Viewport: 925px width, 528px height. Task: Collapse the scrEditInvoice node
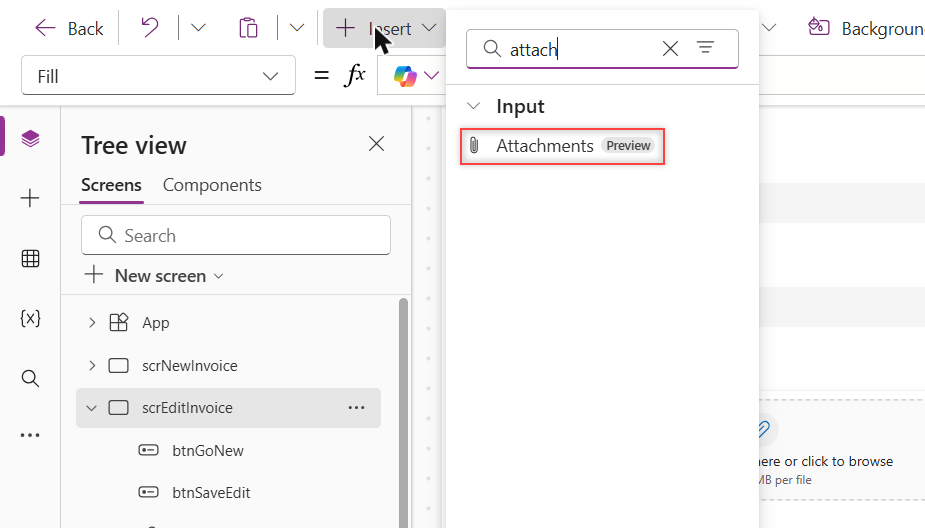coord(91,408)
